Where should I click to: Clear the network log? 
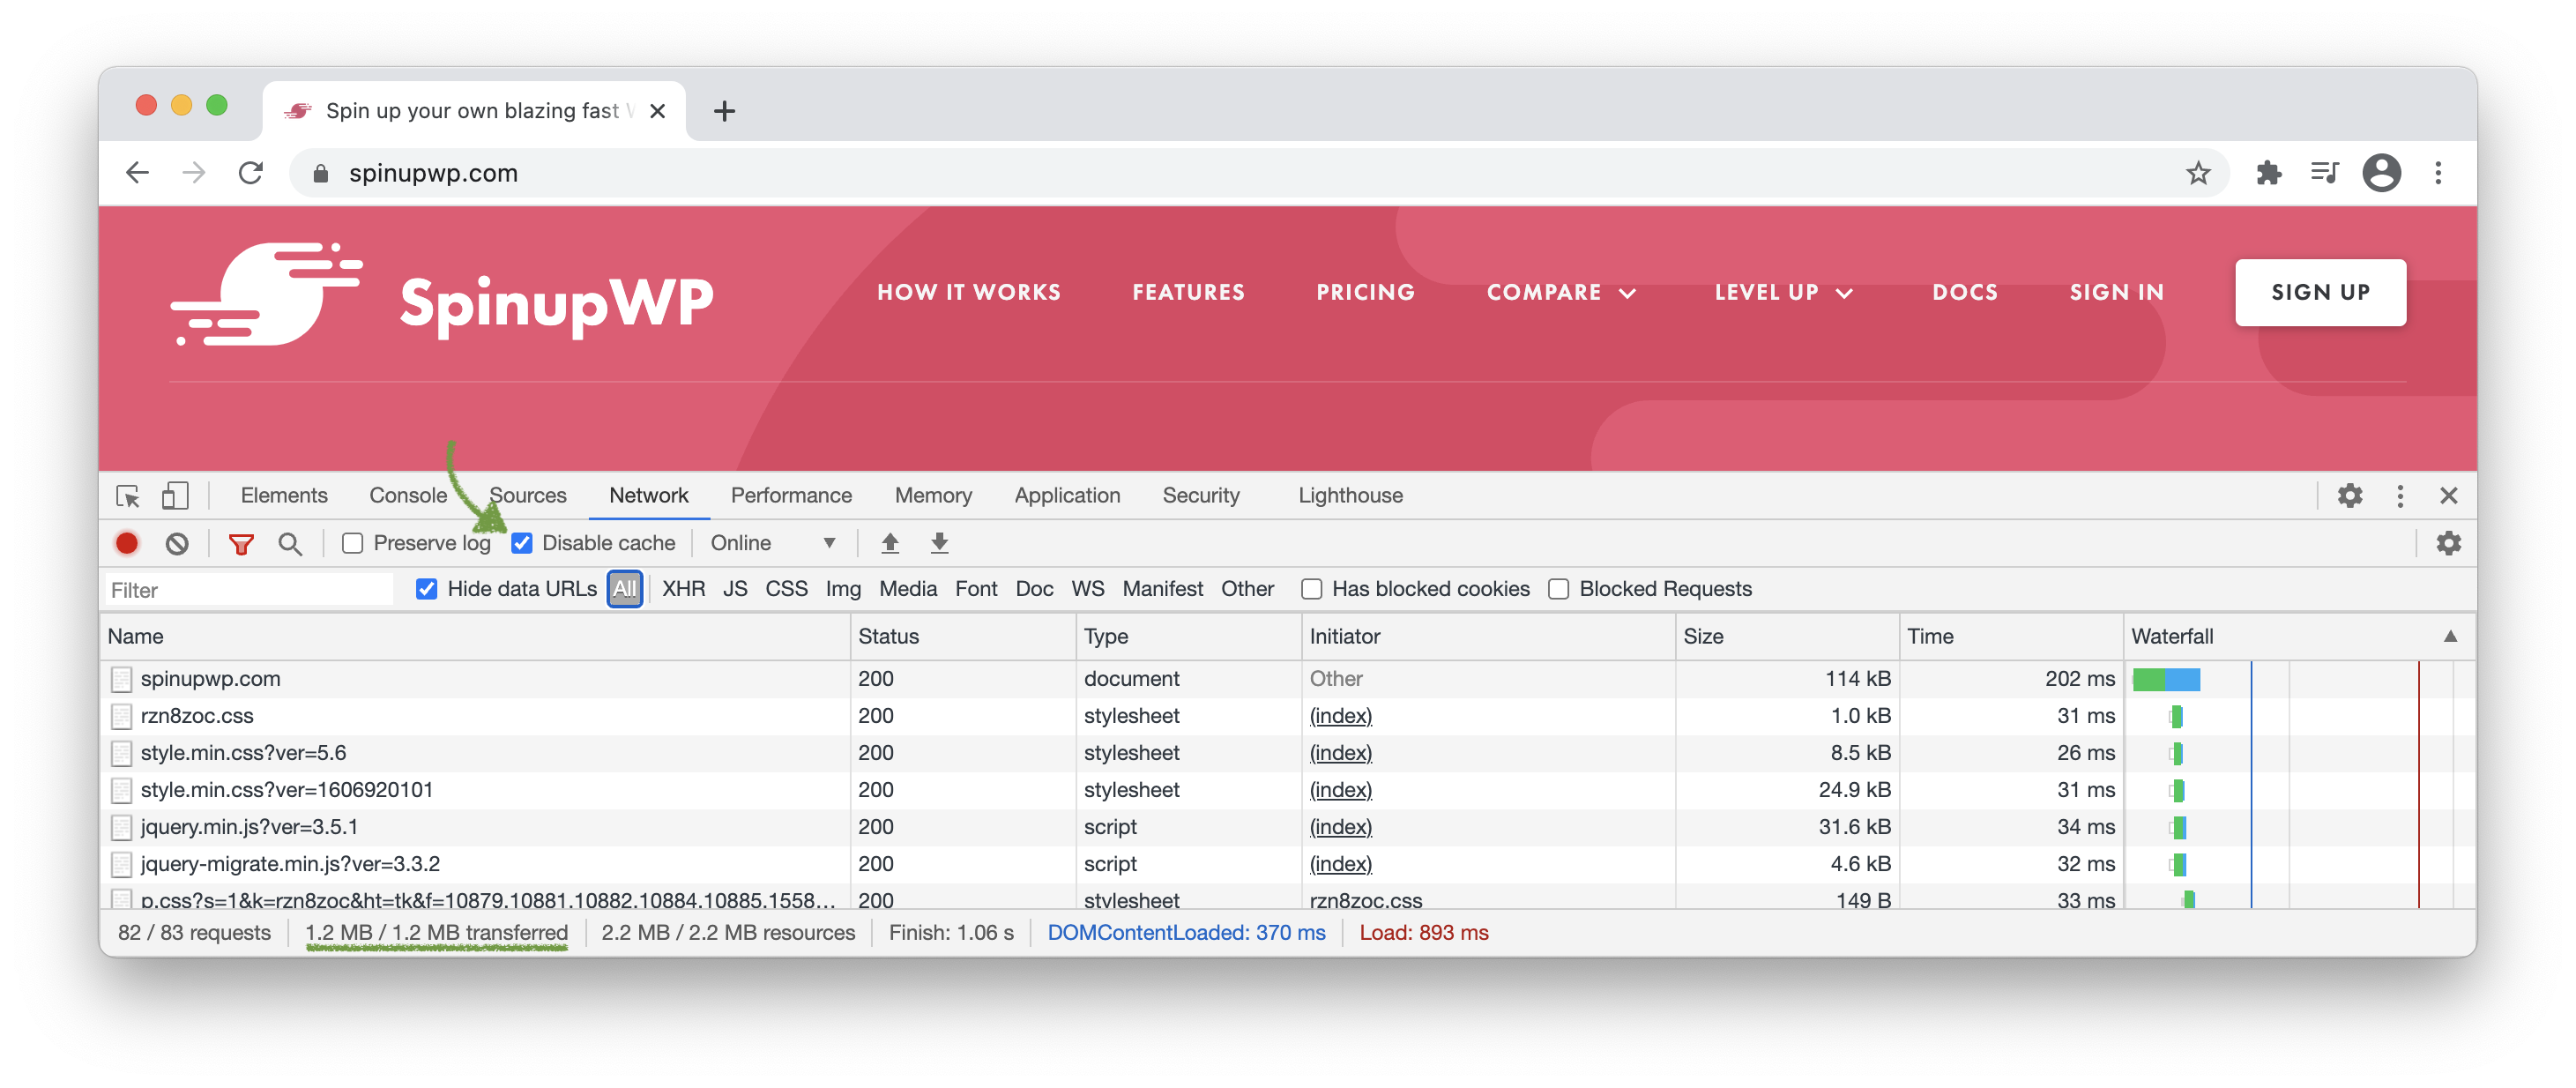[177, 543]
